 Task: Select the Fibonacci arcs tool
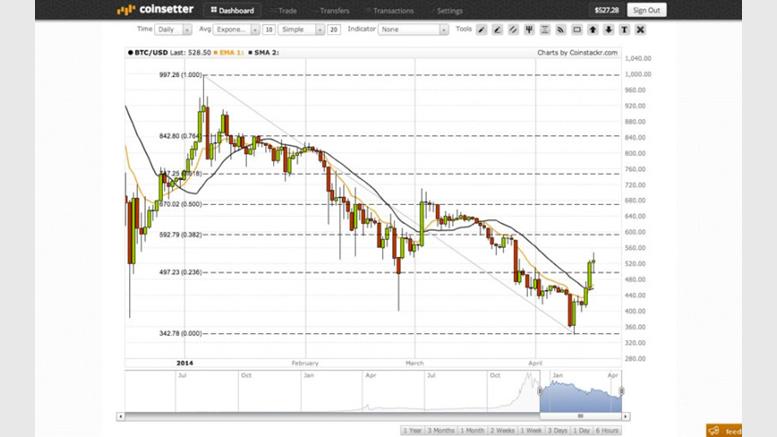pos(560,30)
